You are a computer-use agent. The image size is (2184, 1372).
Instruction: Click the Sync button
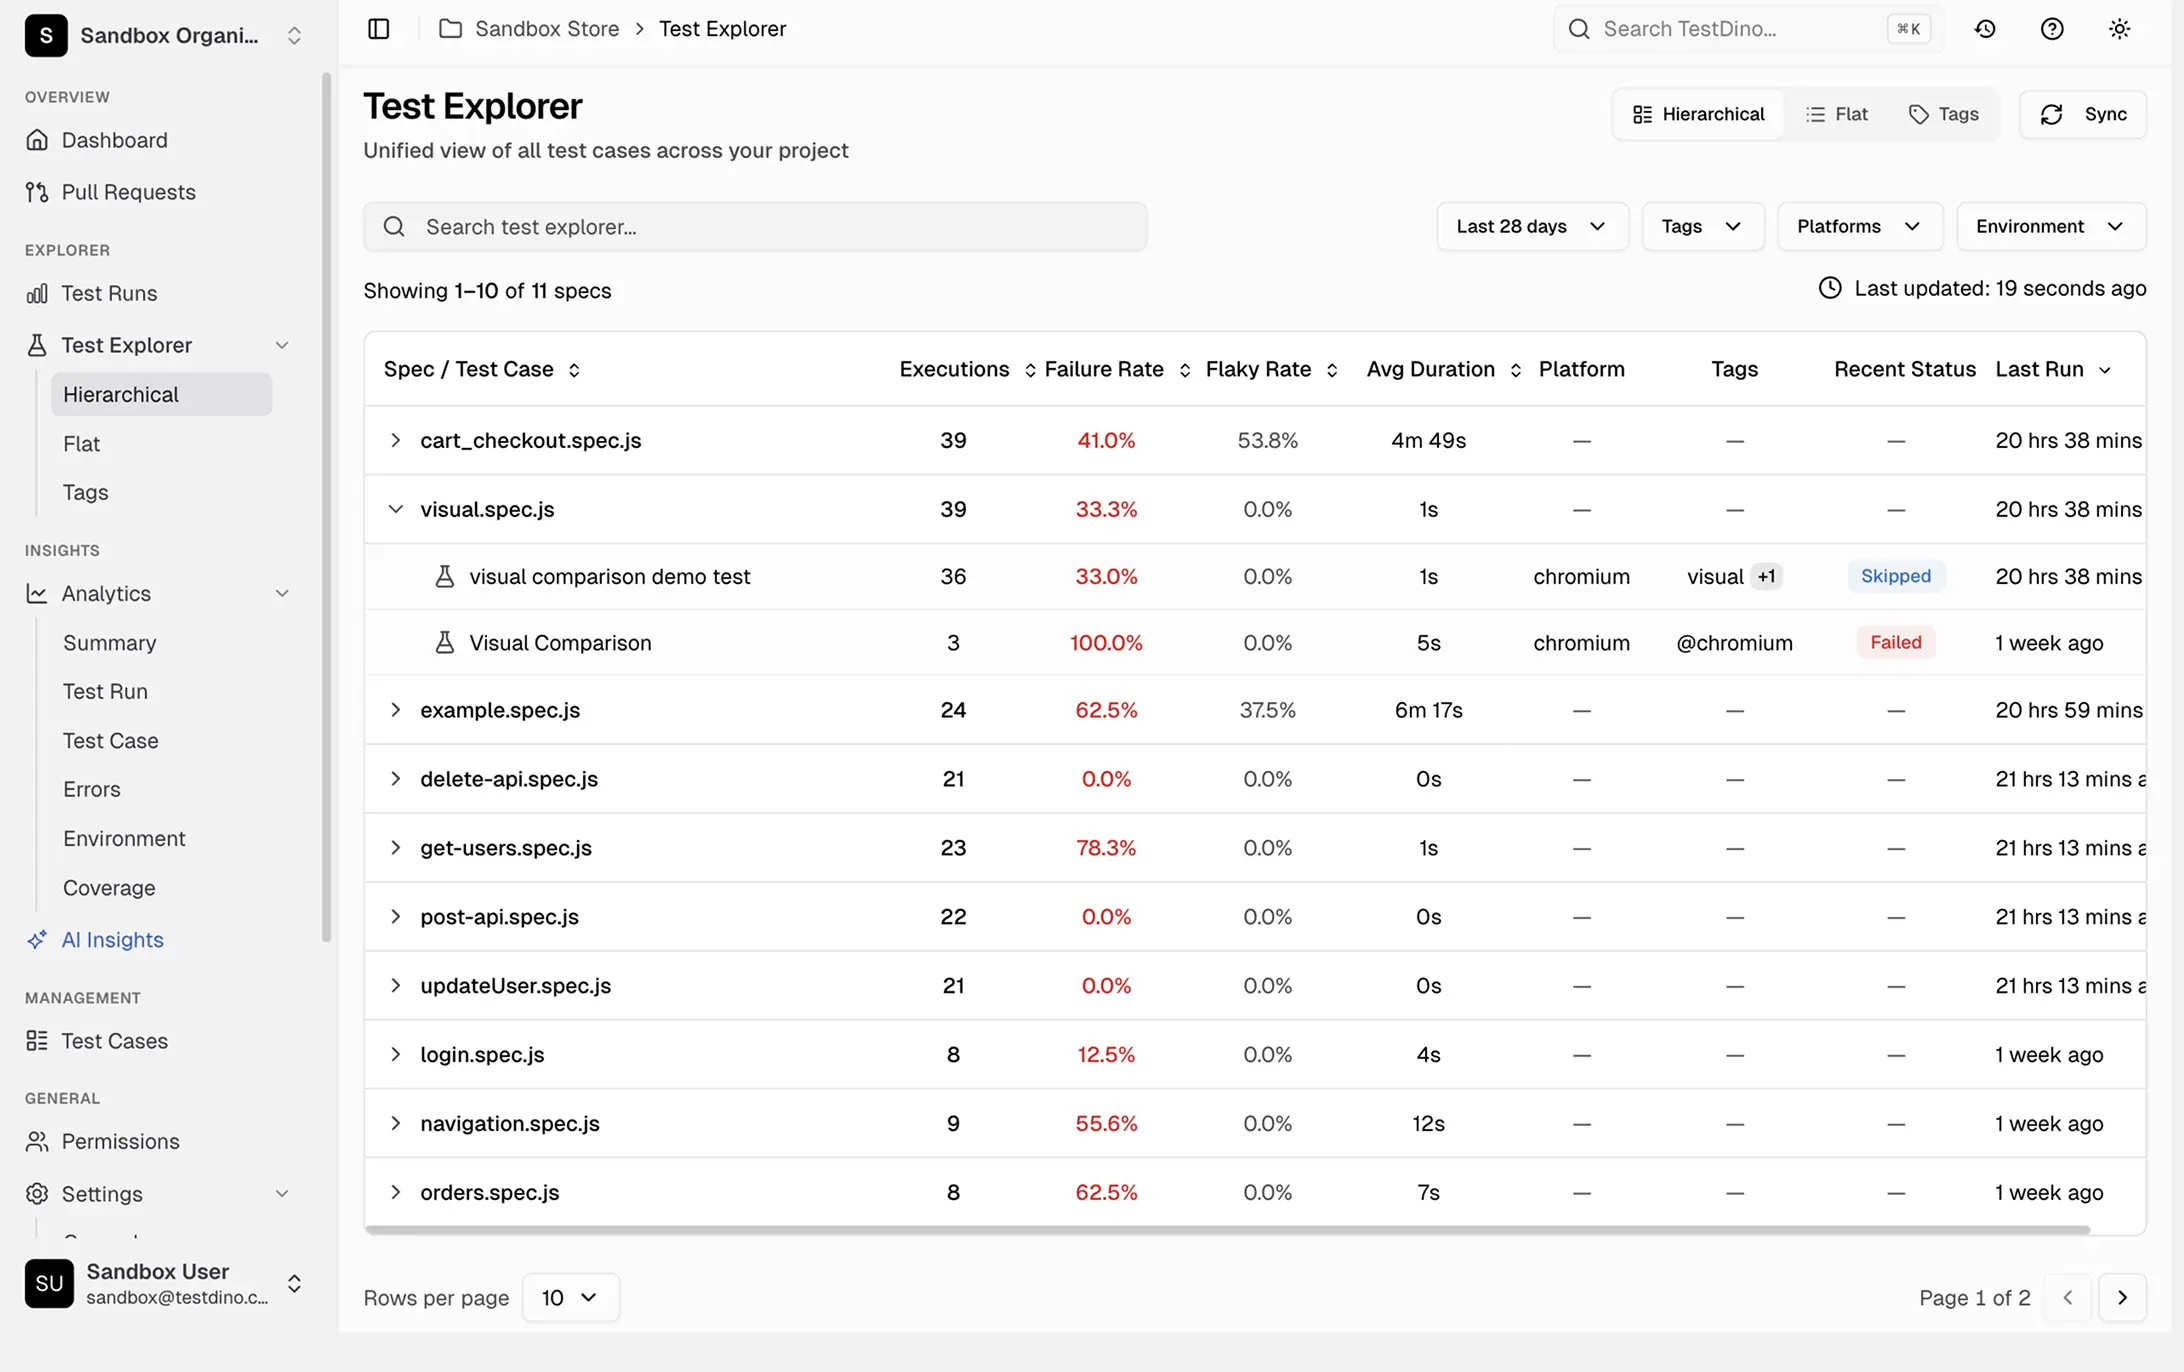click(x=2083, y=114)
